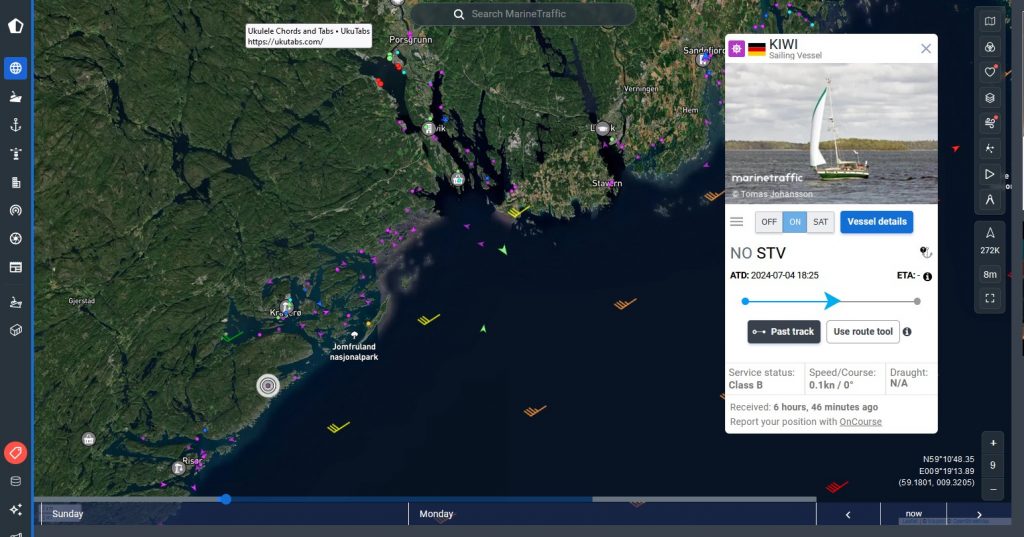Select the ON tracking option
The image size is (1024, 537).
[794, 222]
